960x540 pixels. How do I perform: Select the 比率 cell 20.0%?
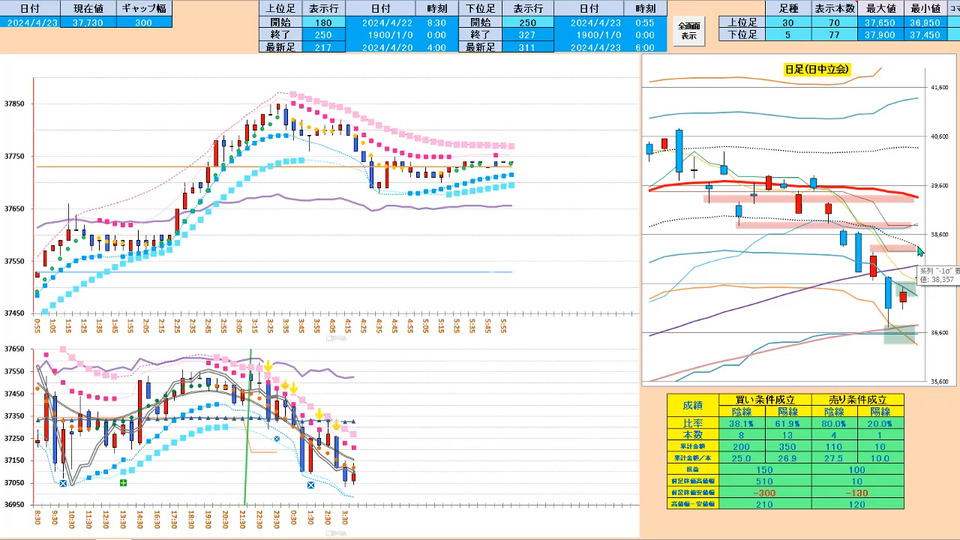pos(880,423)
